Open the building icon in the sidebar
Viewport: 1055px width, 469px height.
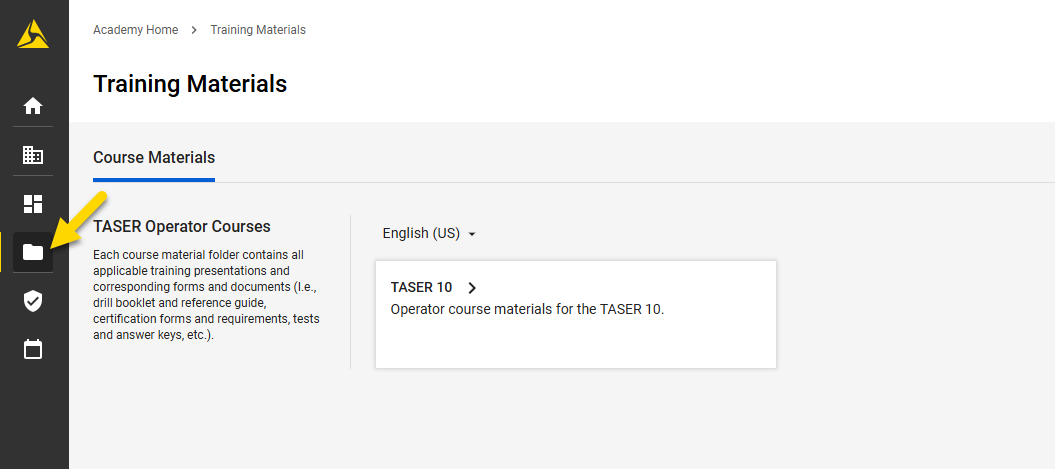[x=33, y=155]
